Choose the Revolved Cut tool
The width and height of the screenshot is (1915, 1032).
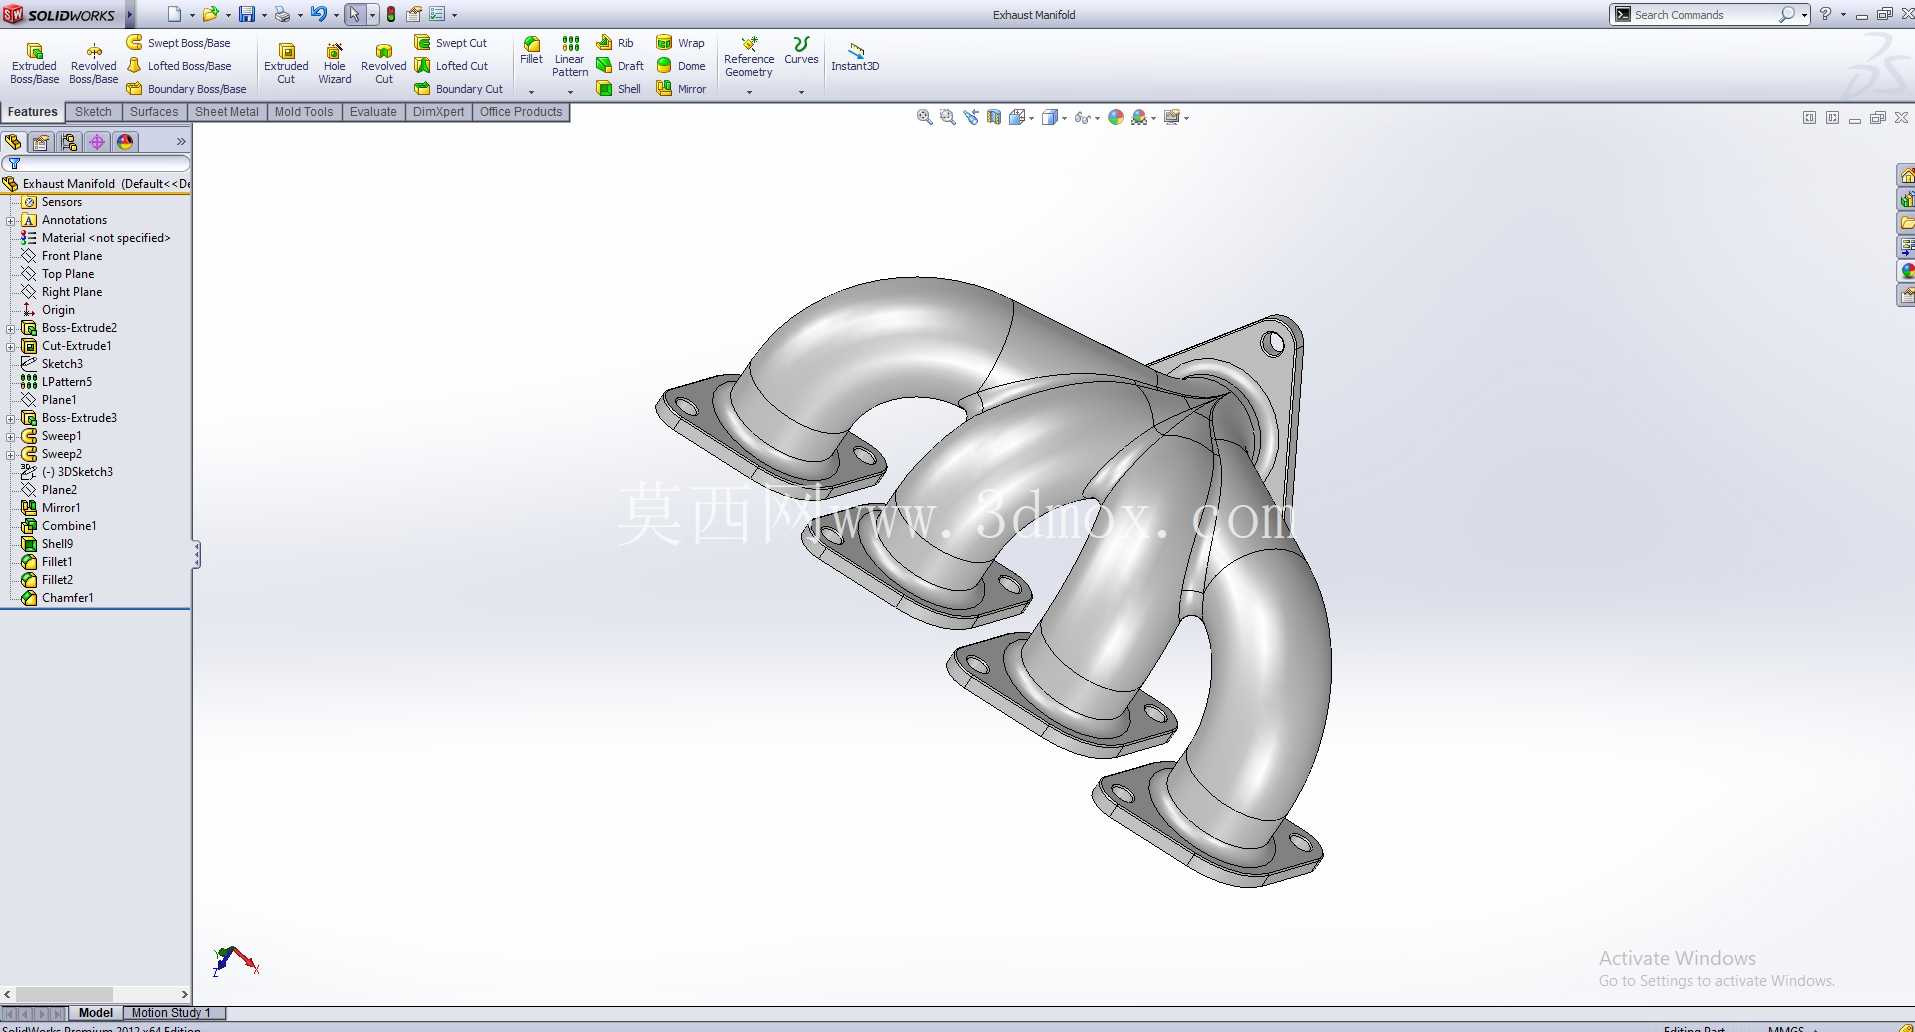(x=383, y=63)
